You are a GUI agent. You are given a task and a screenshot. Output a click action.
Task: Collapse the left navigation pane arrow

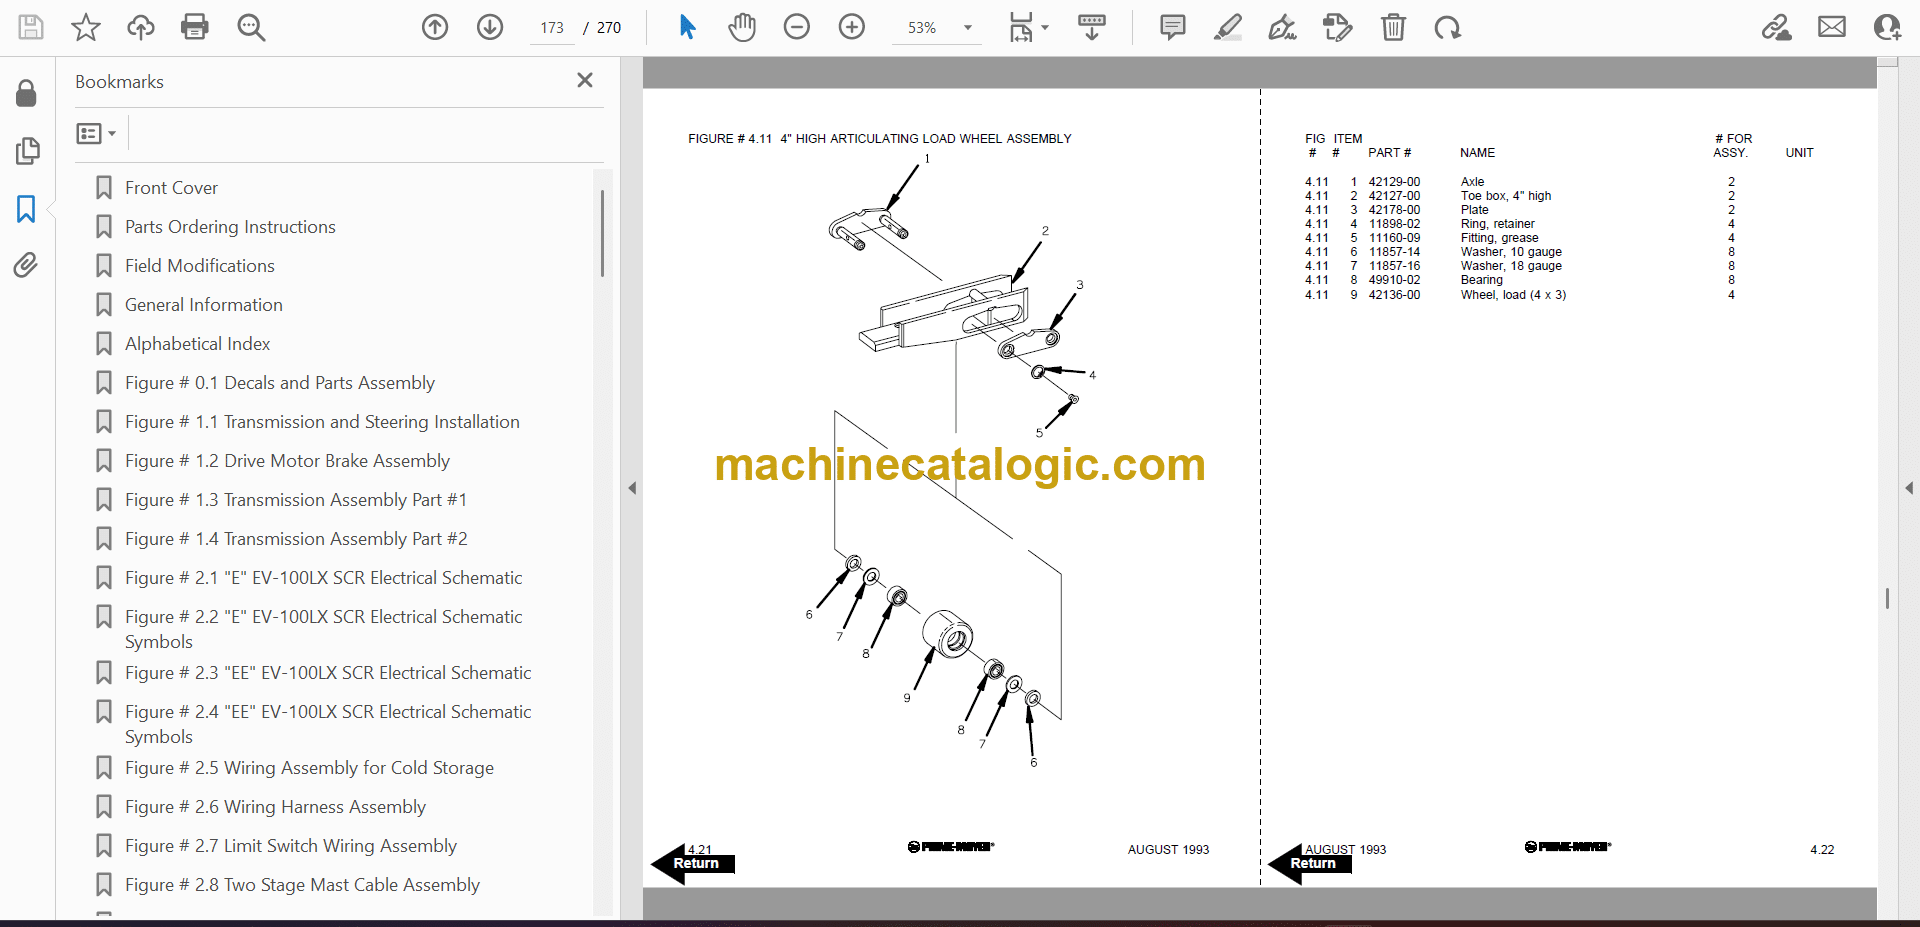tap(632, 488)
